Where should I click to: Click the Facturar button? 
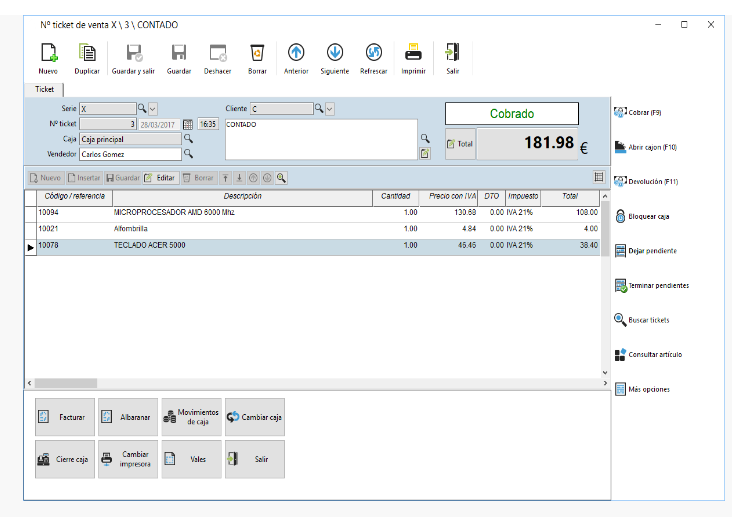[x=65, y=417]
